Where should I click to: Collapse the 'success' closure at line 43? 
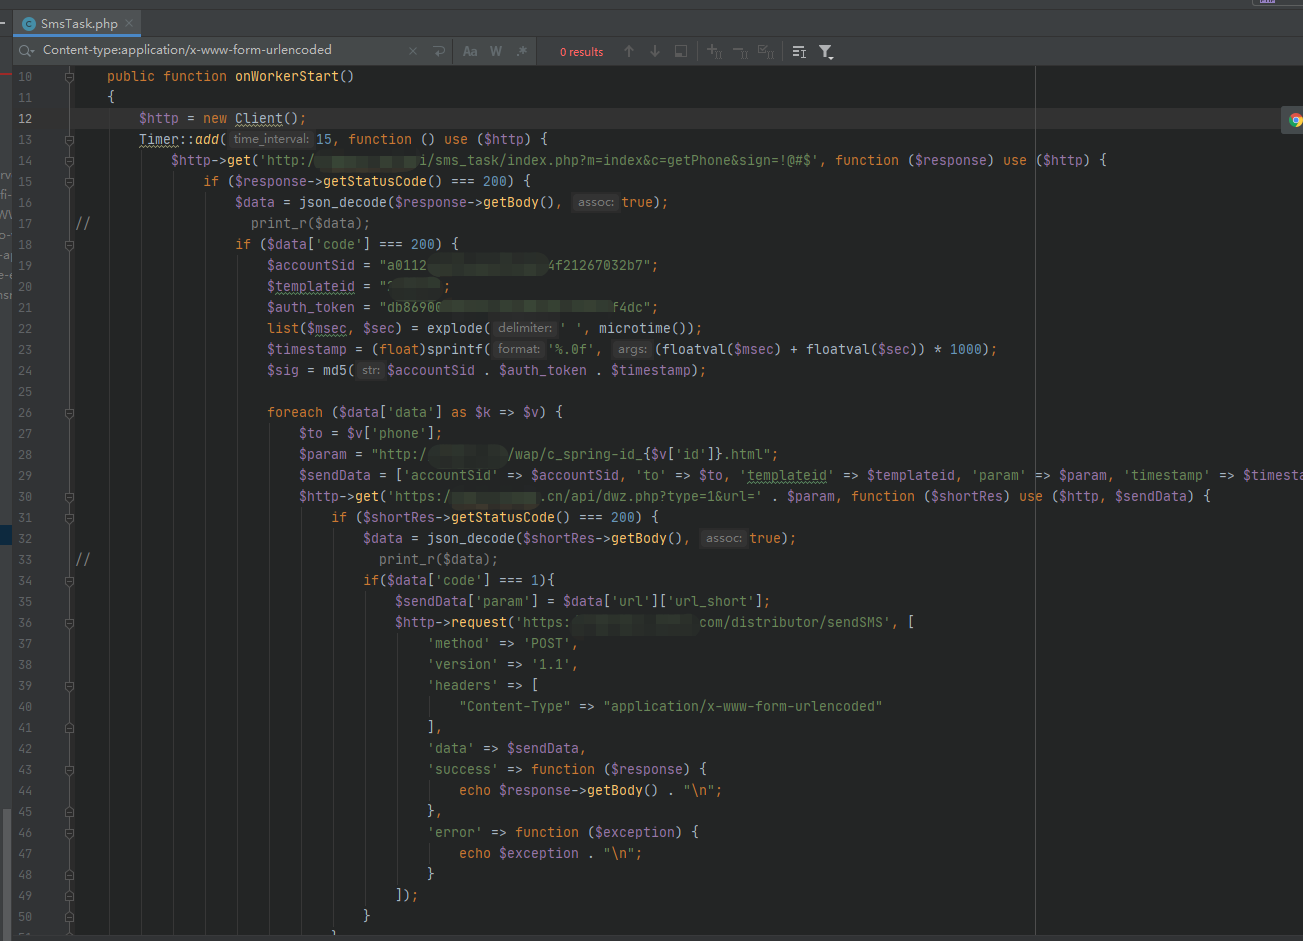click(x=69, y=769)
